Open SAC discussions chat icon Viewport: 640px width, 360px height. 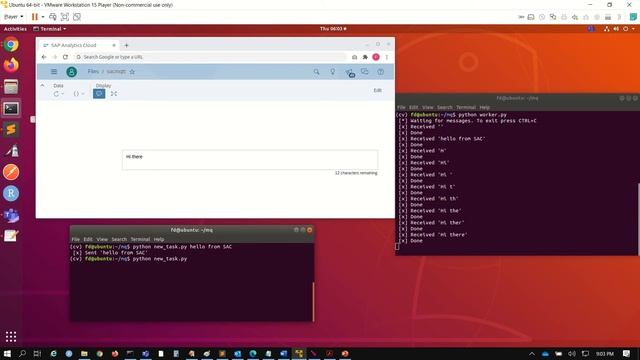[364, 71]
